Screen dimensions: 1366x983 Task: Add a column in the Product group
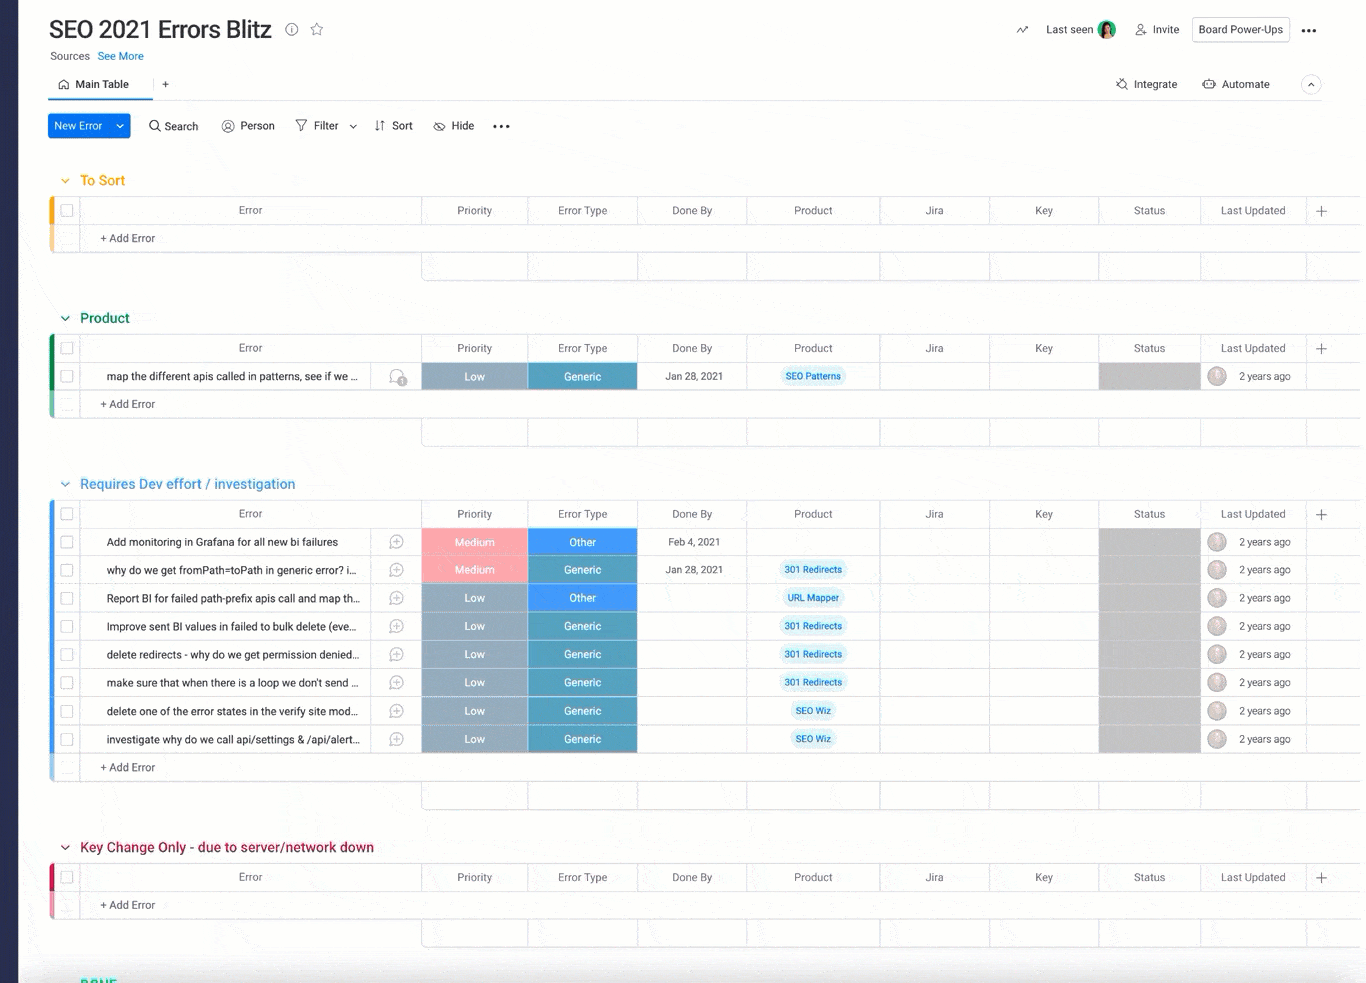tap(1321, 348)
